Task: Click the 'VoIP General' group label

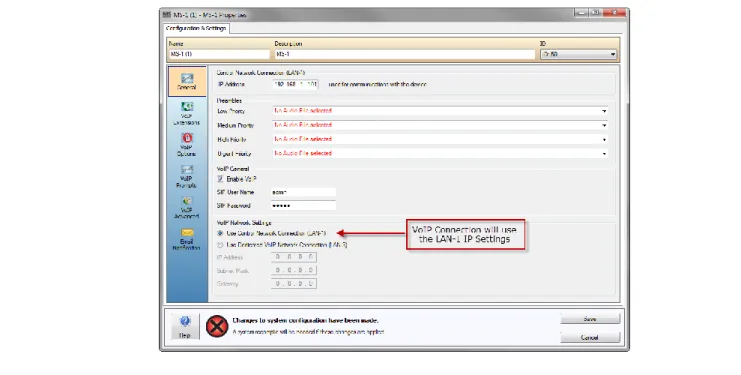Action: tap(233, 169)
